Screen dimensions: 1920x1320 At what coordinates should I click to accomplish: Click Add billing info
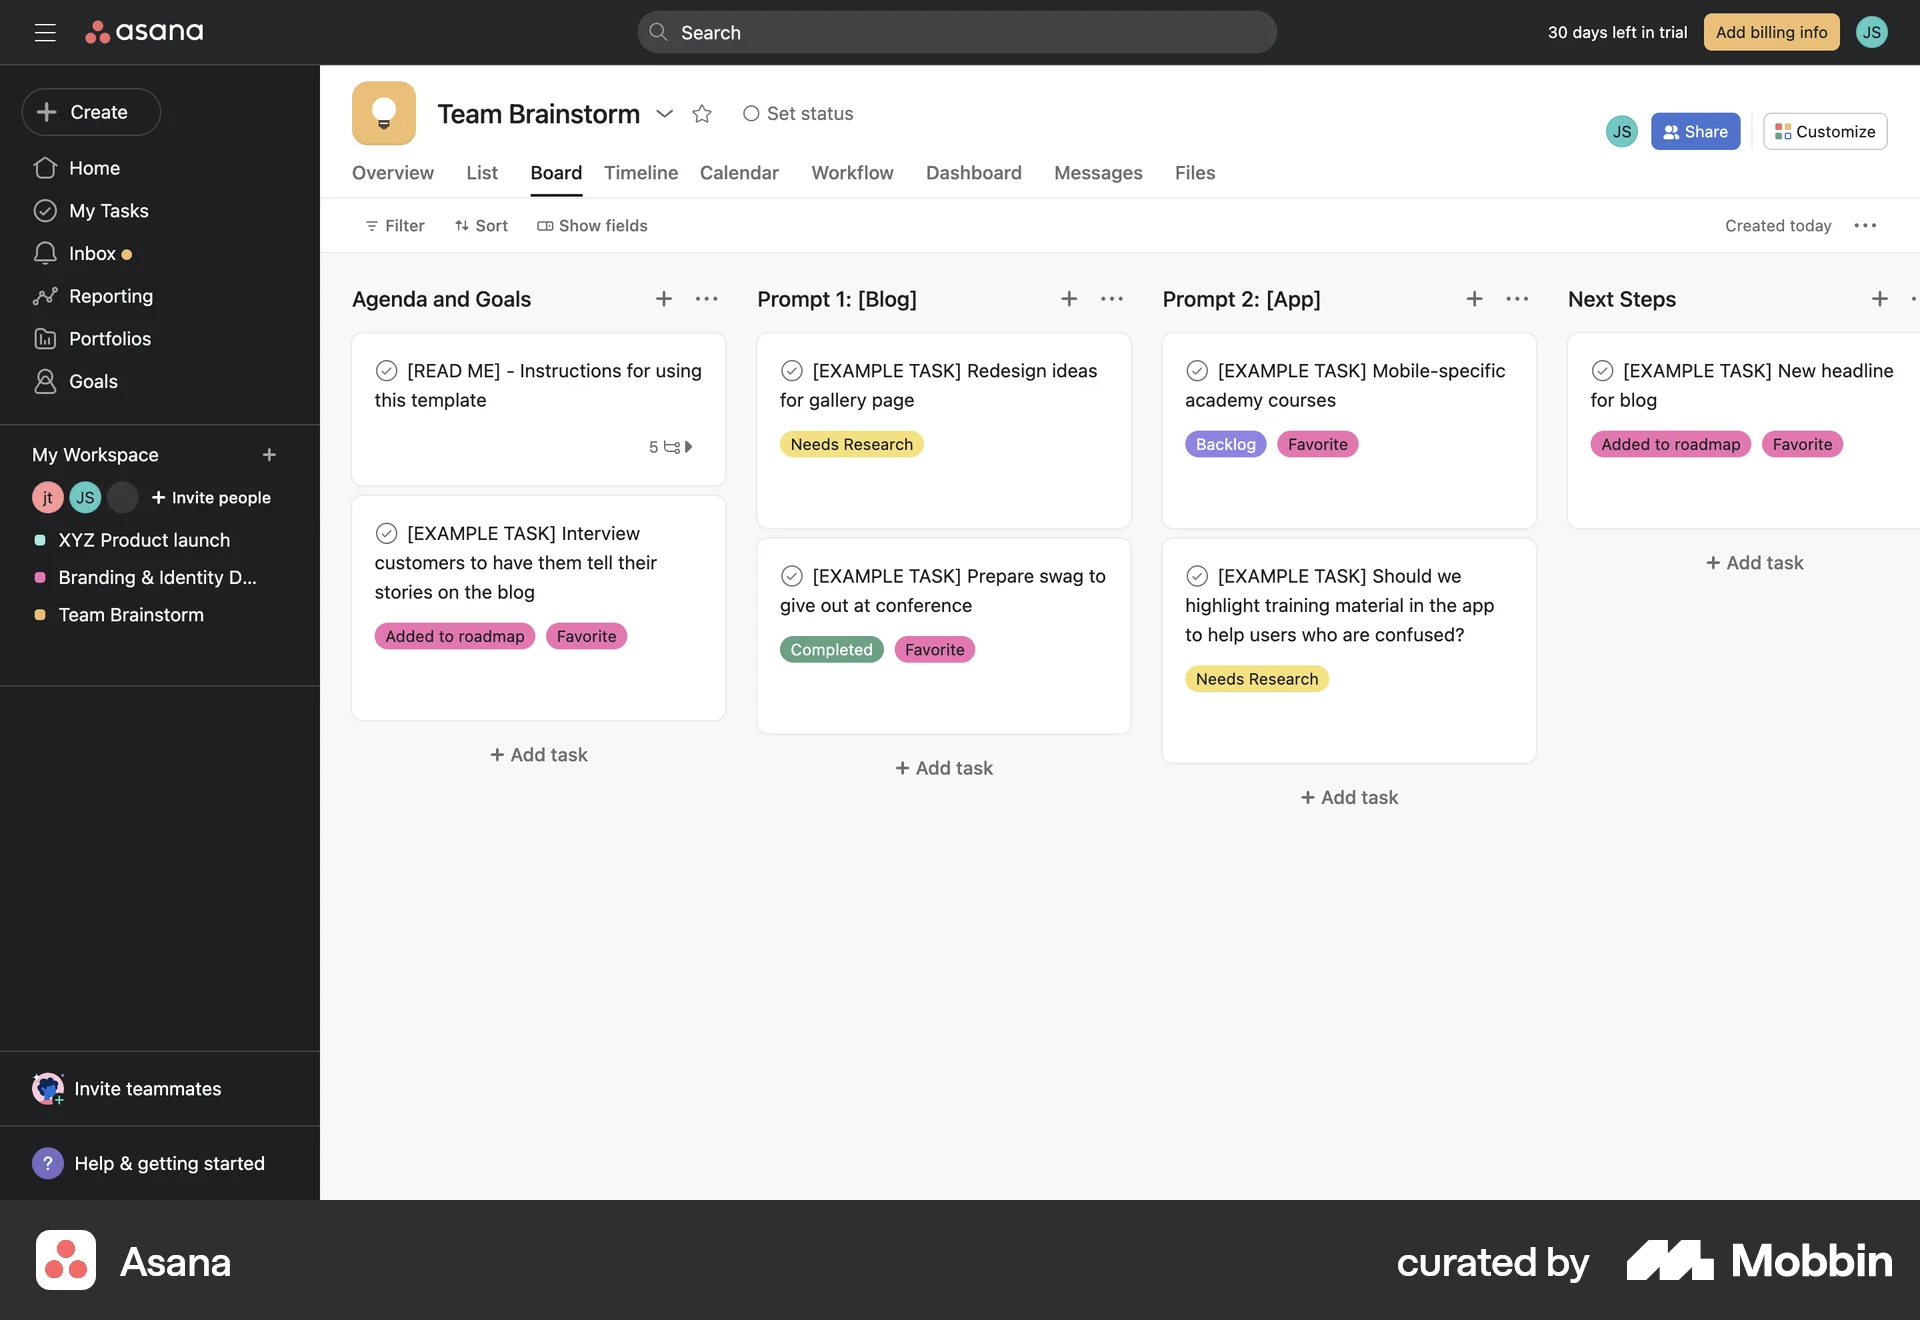tap(1771, 32)
